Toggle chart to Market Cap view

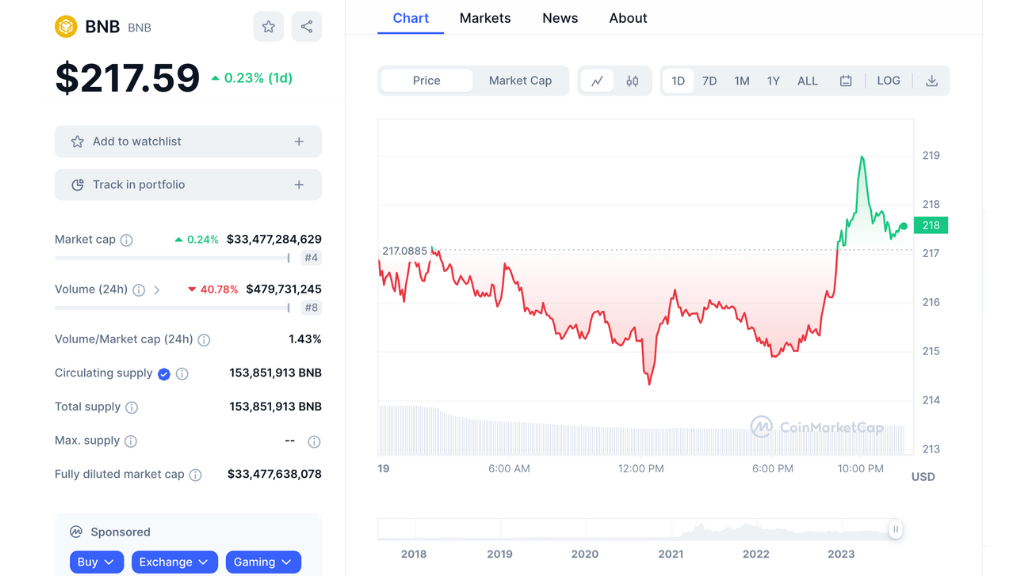(x=520, y=81)
